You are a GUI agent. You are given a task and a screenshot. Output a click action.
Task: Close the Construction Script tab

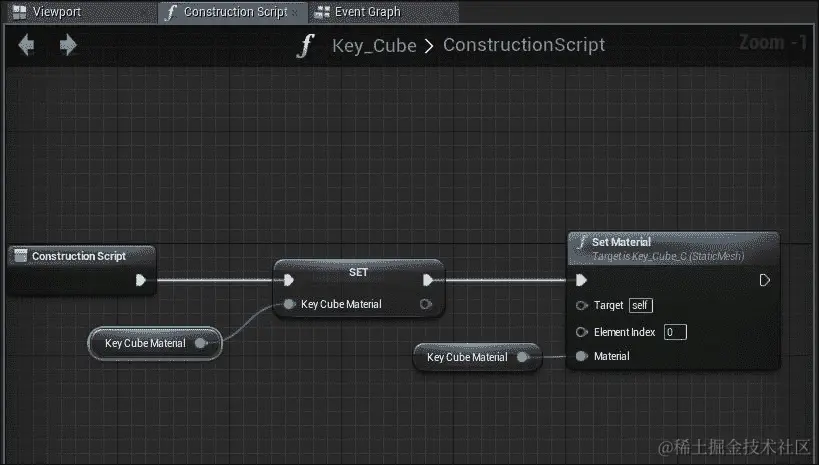(295, 13)
